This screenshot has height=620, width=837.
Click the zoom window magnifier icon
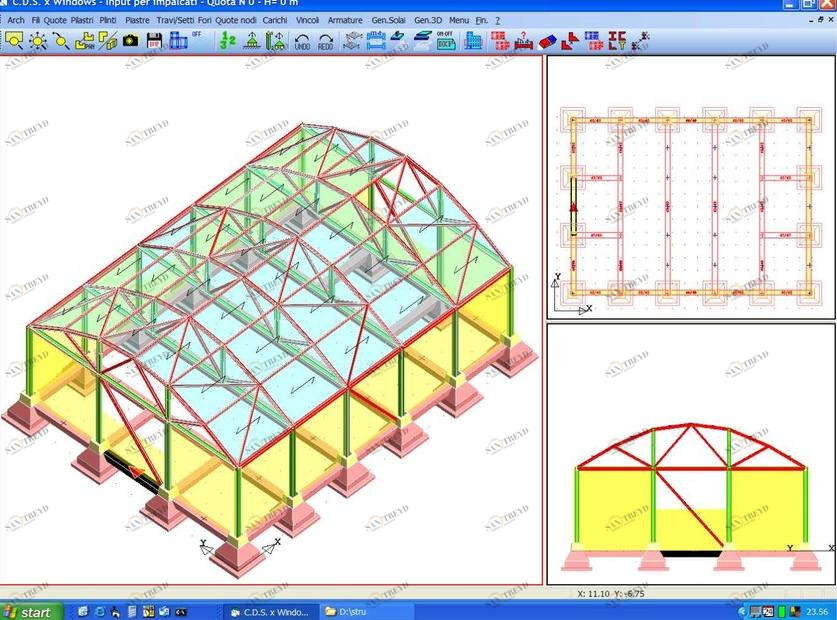click(x=15, y=41)
